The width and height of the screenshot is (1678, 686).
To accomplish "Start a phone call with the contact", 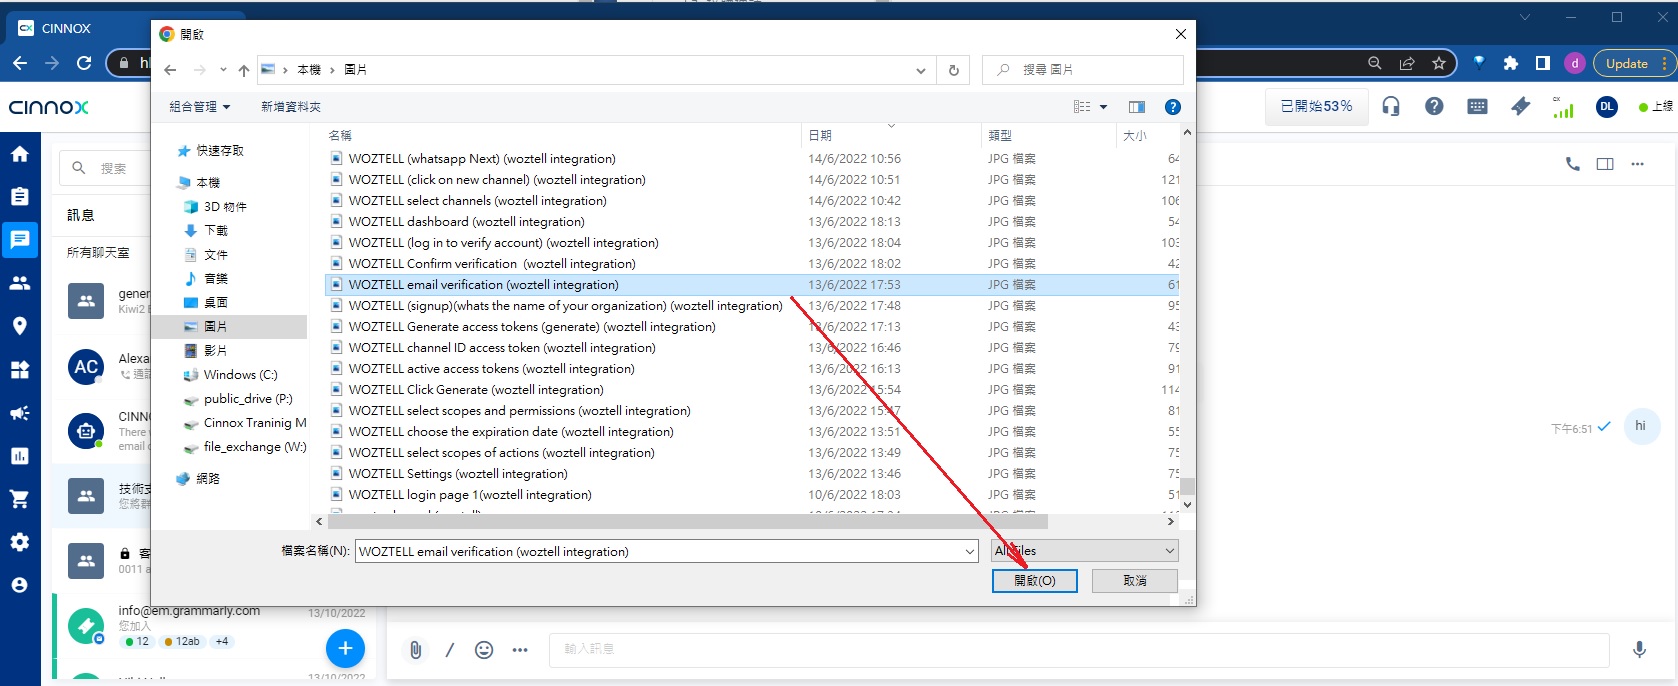I will pyautogui.click(x=1572, y=164).
